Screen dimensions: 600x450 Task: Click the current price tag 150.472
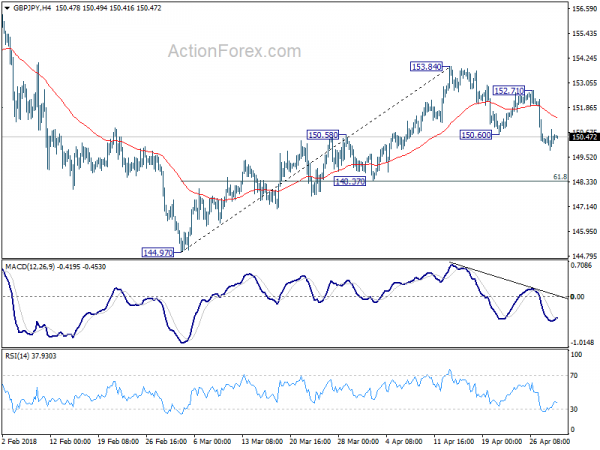pos(584,137)
